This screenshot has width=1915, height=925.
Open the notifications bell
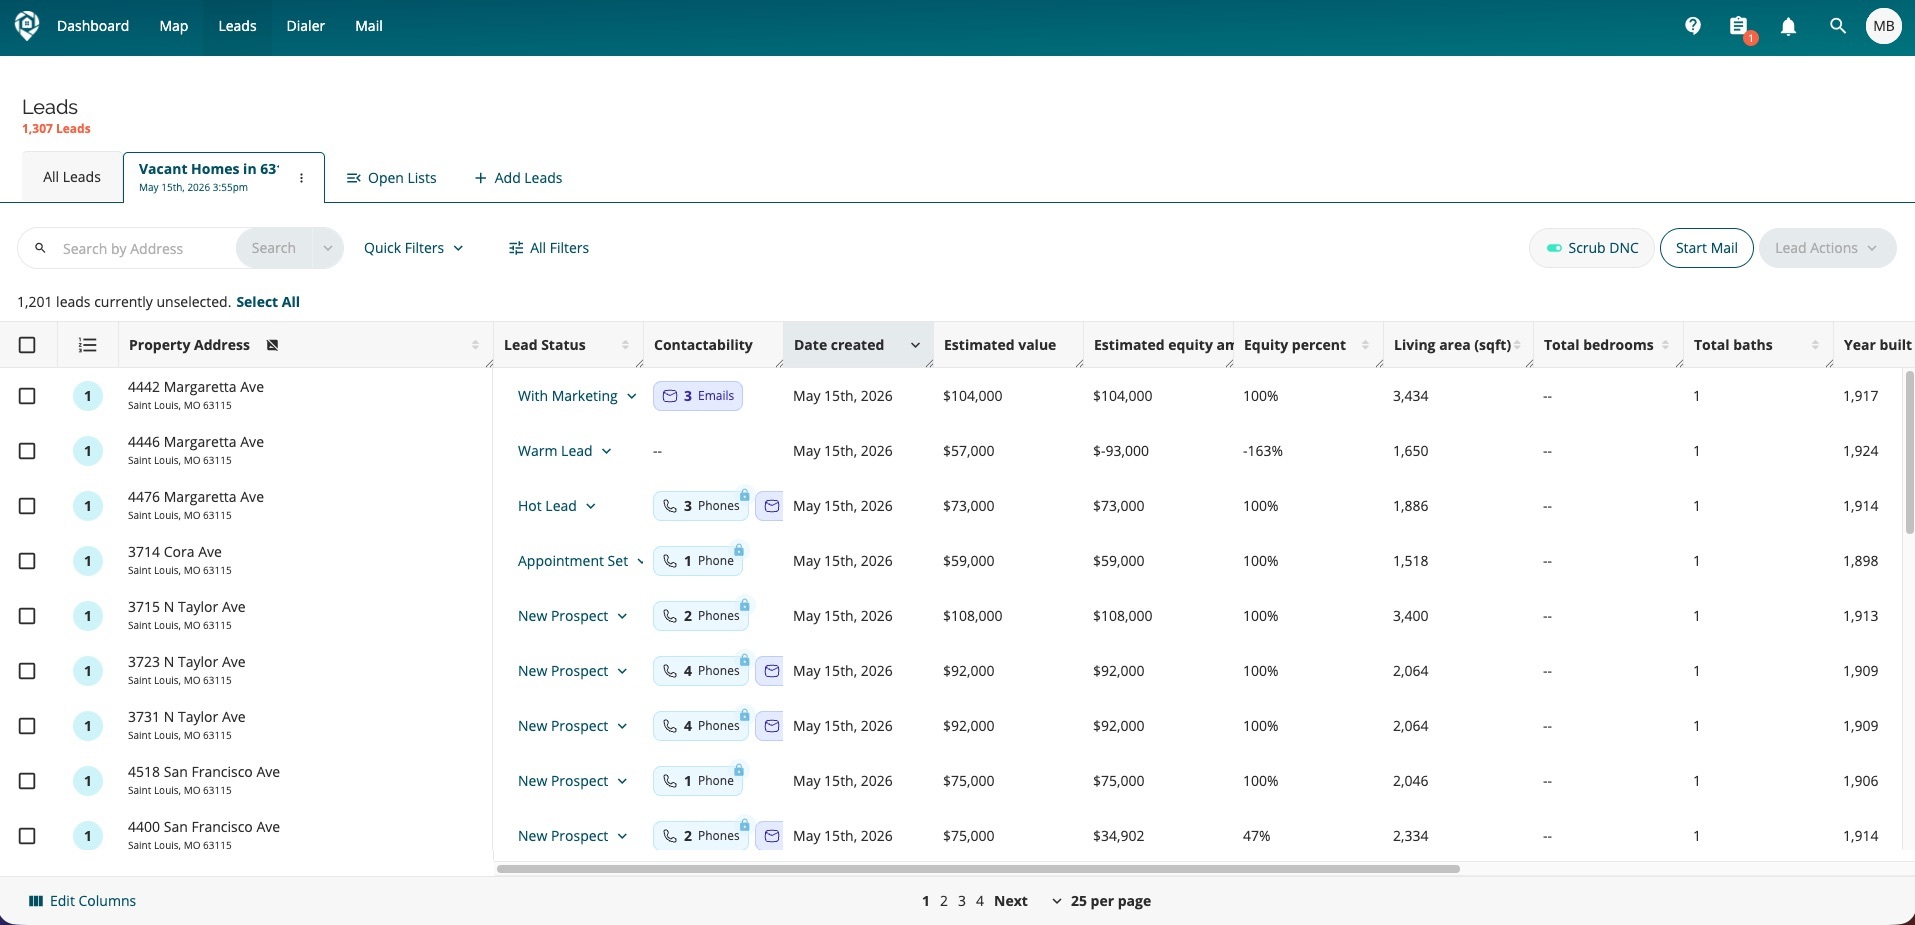(x=1788, y=26)
